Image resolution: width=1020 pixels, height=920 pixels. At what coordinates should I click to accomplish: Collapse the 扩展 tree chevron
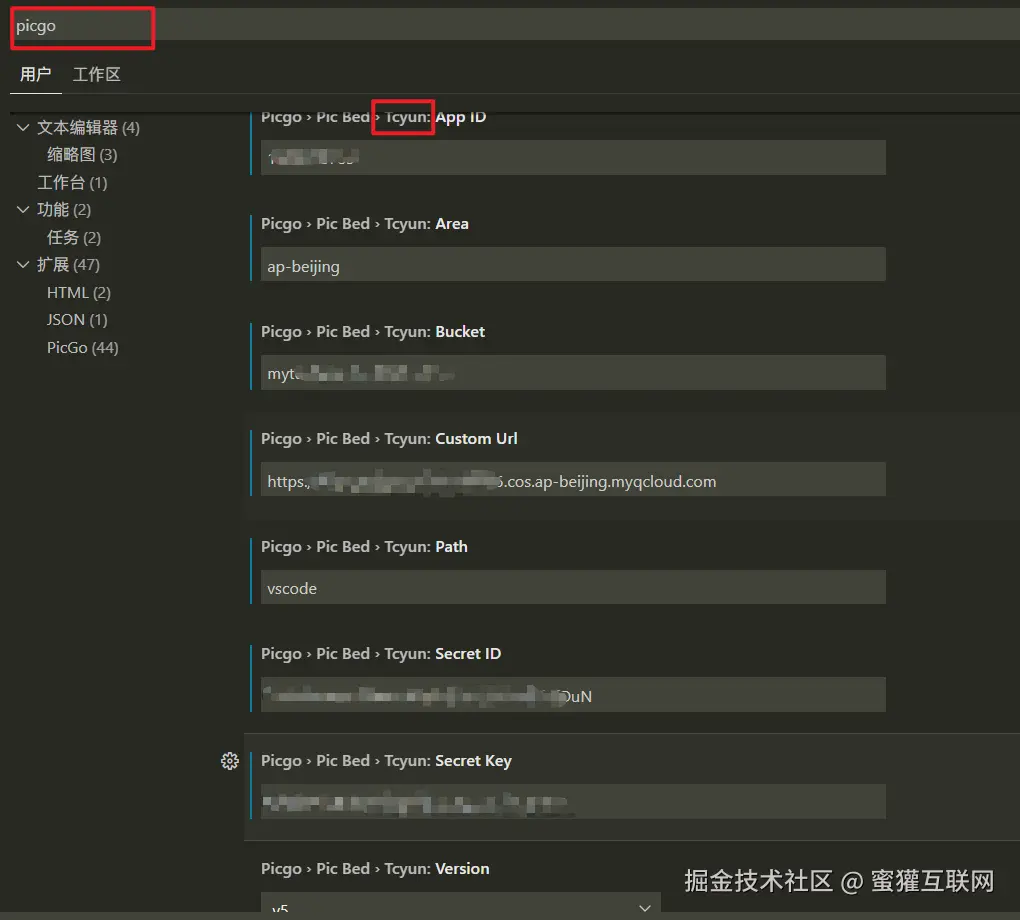coord(23,265)
